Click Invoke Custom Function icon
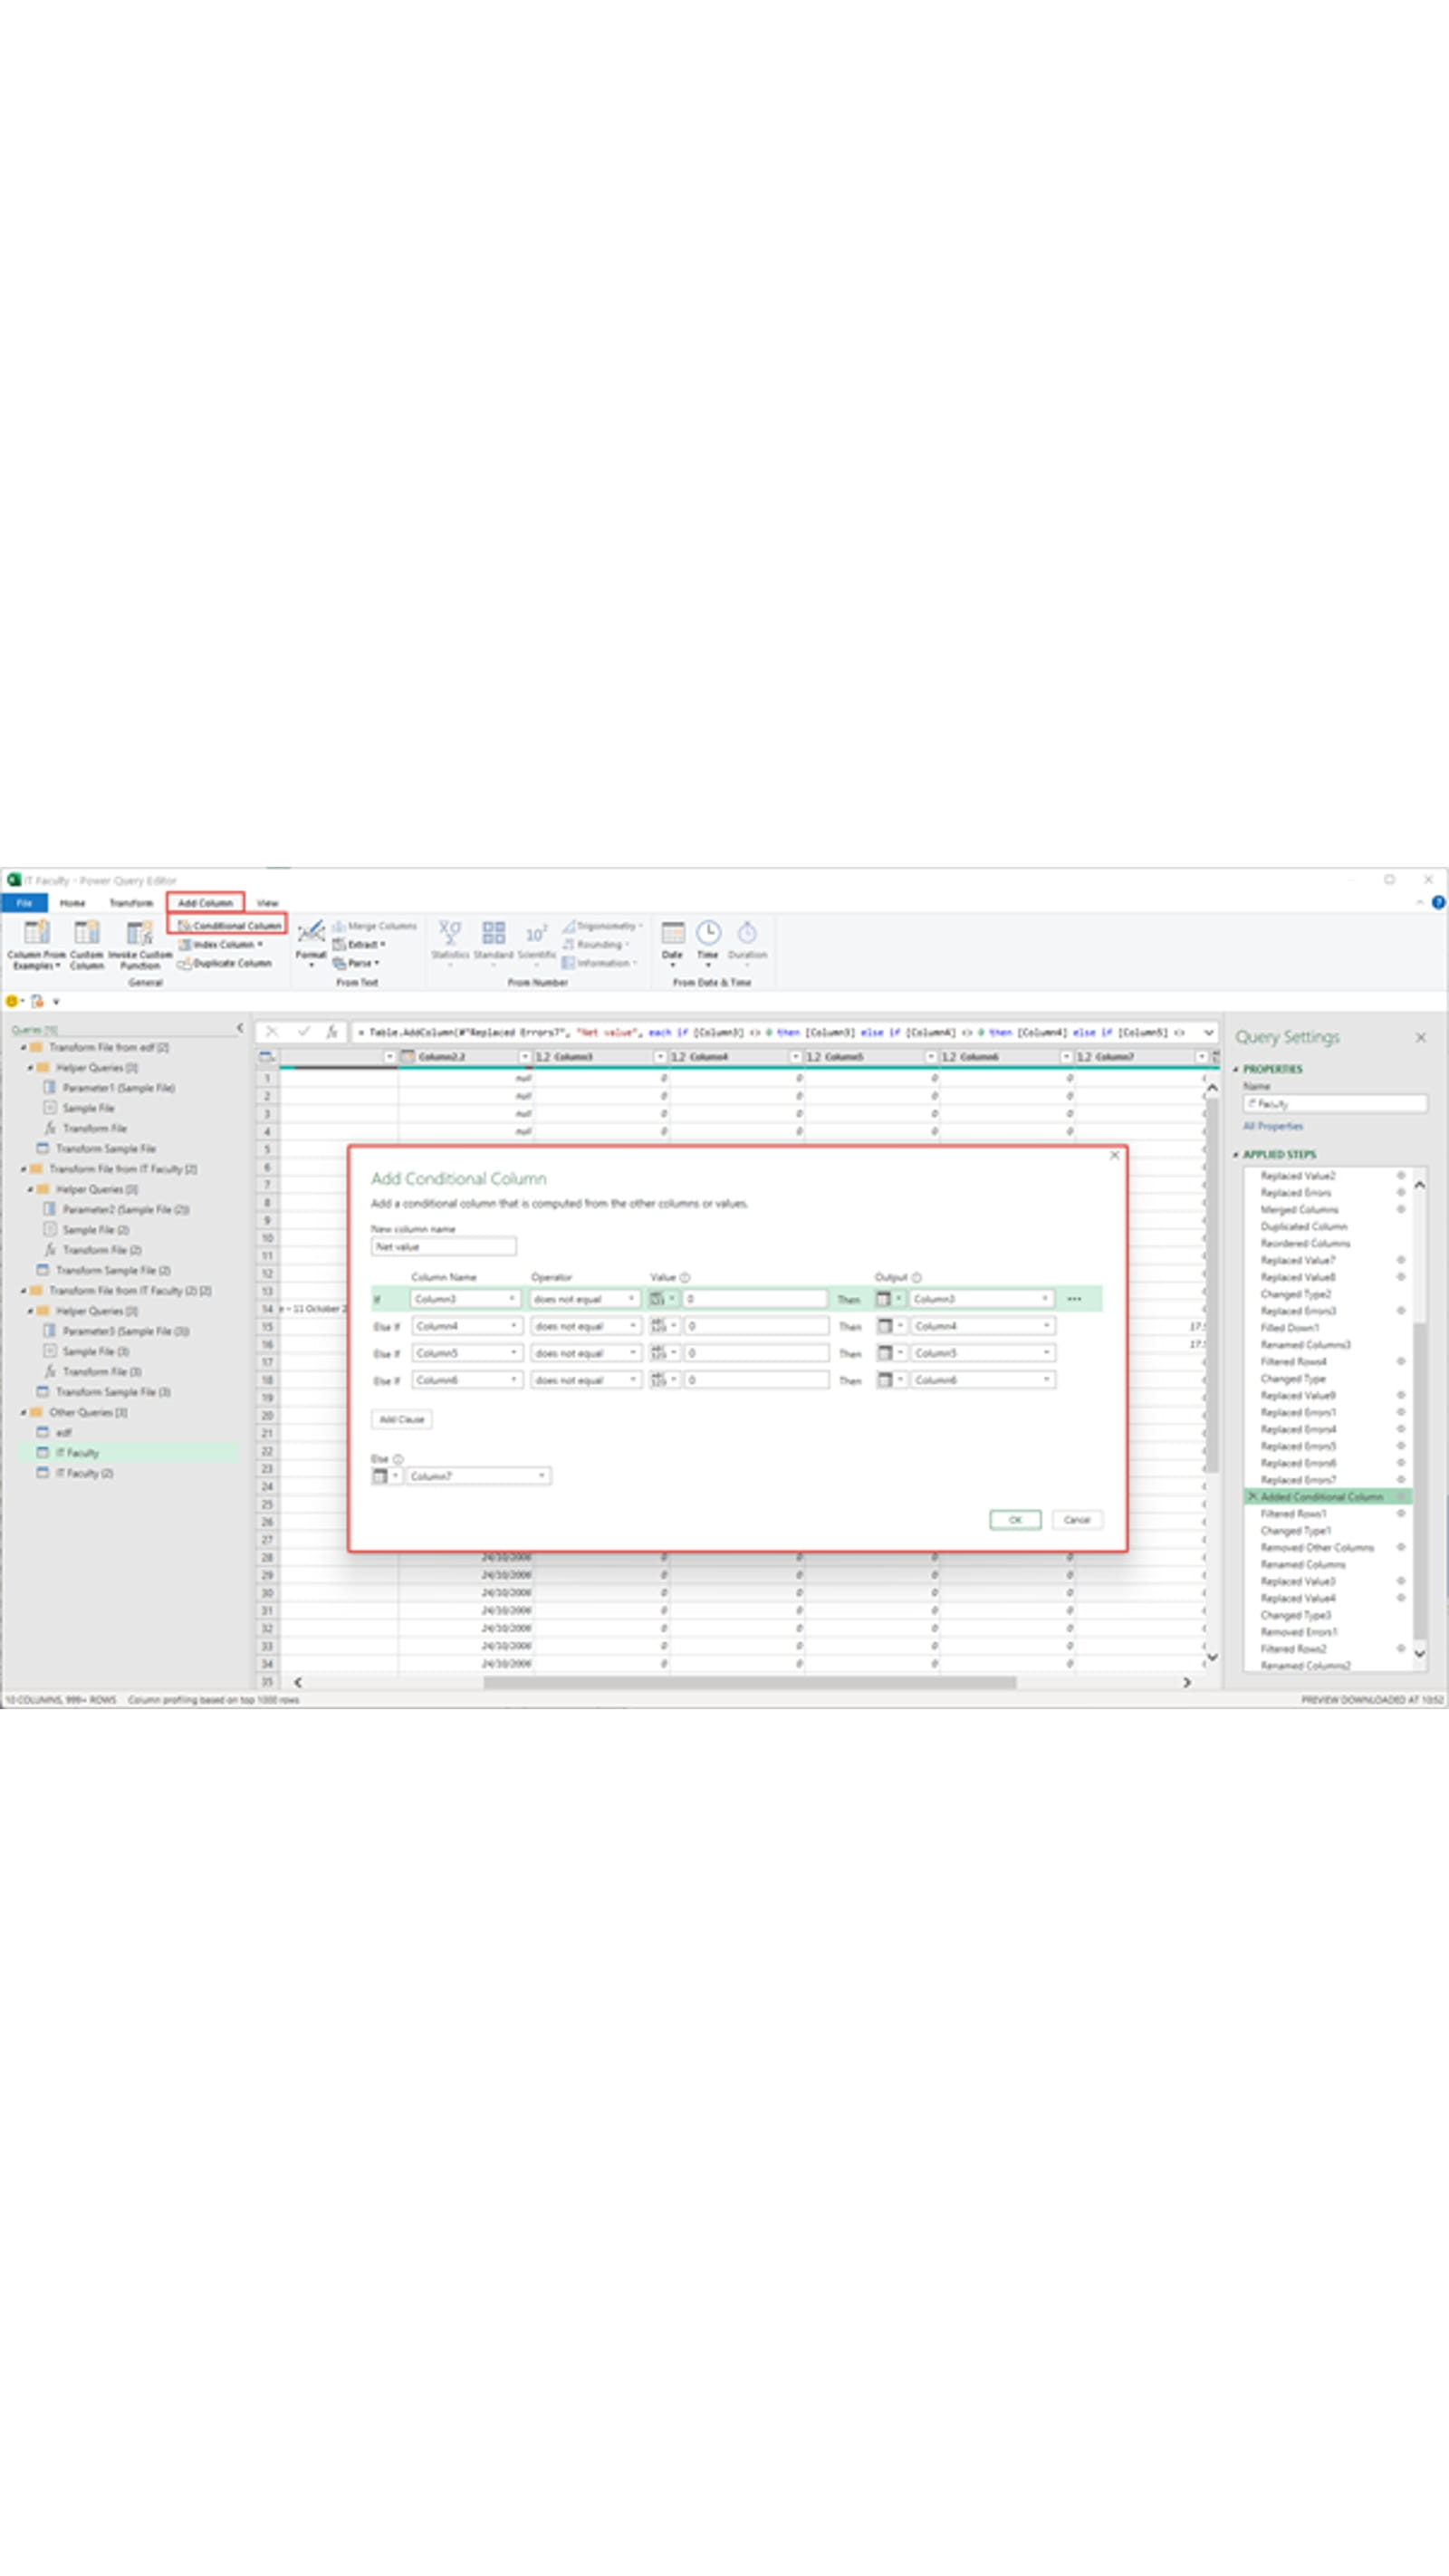Image resolution: width=1449 pixels, height=2576 pixels. (139, 933)
